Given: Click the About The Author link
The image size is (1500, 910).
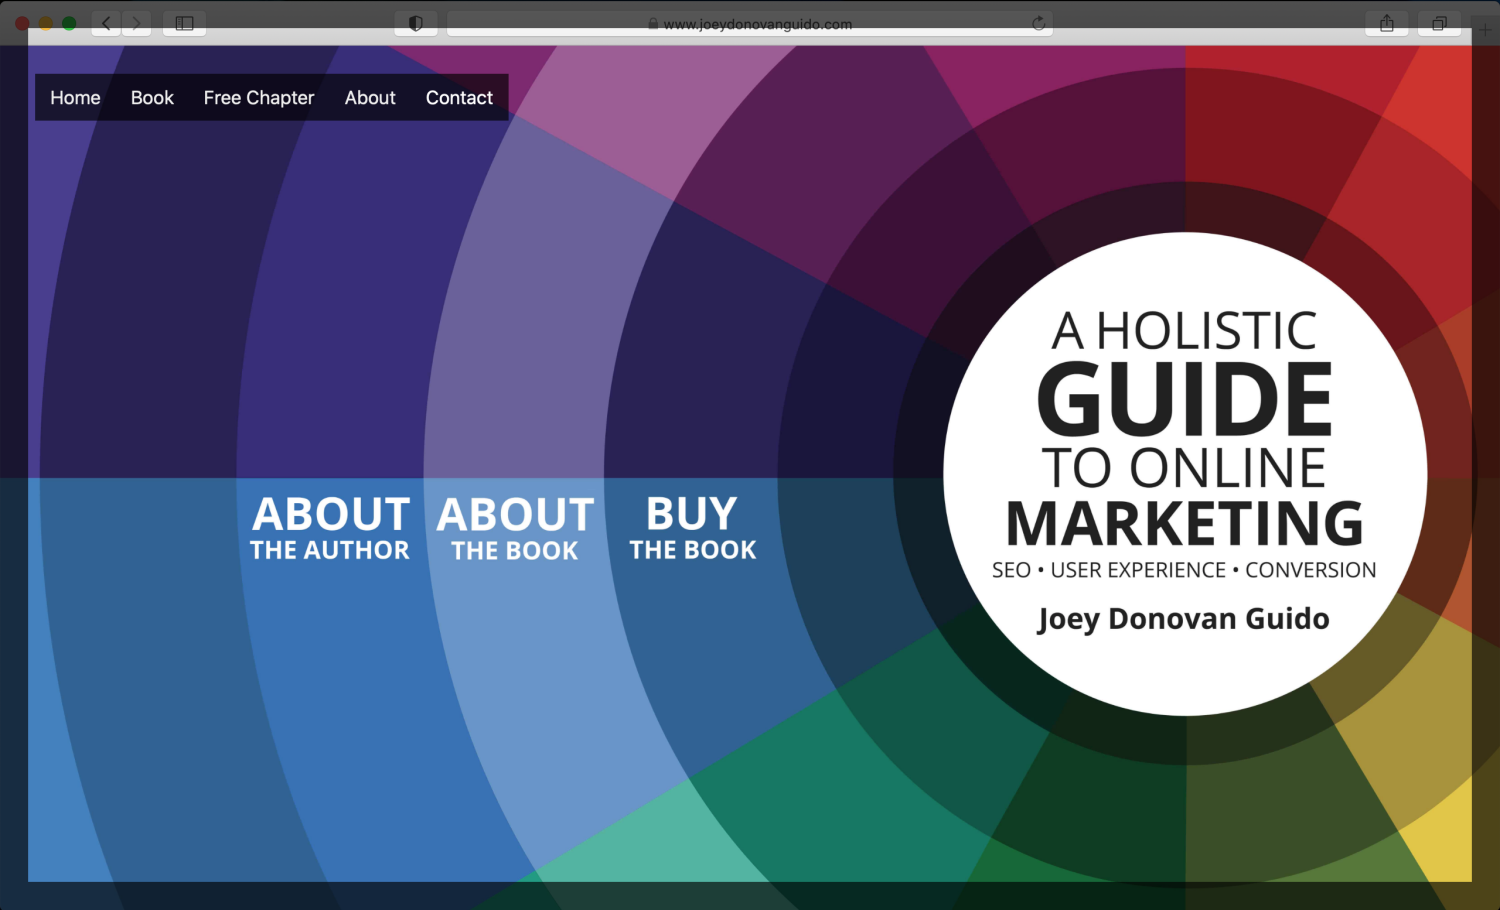Looking at the screenshot, I should pyautogui.click(x=330, y=528).
